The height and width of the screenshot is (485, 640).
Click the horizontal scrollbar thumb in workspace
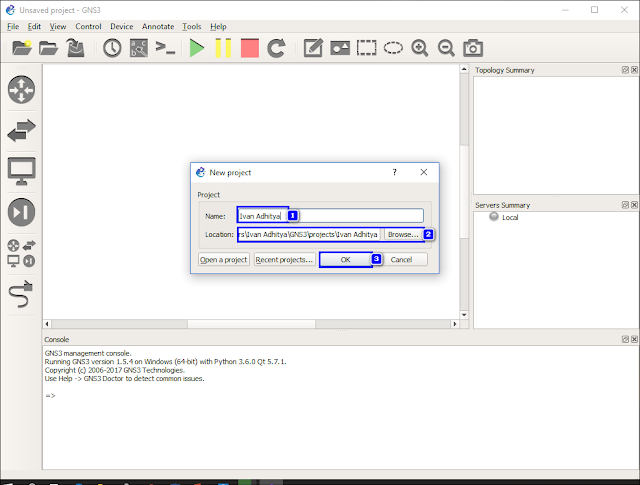(251, 324)
